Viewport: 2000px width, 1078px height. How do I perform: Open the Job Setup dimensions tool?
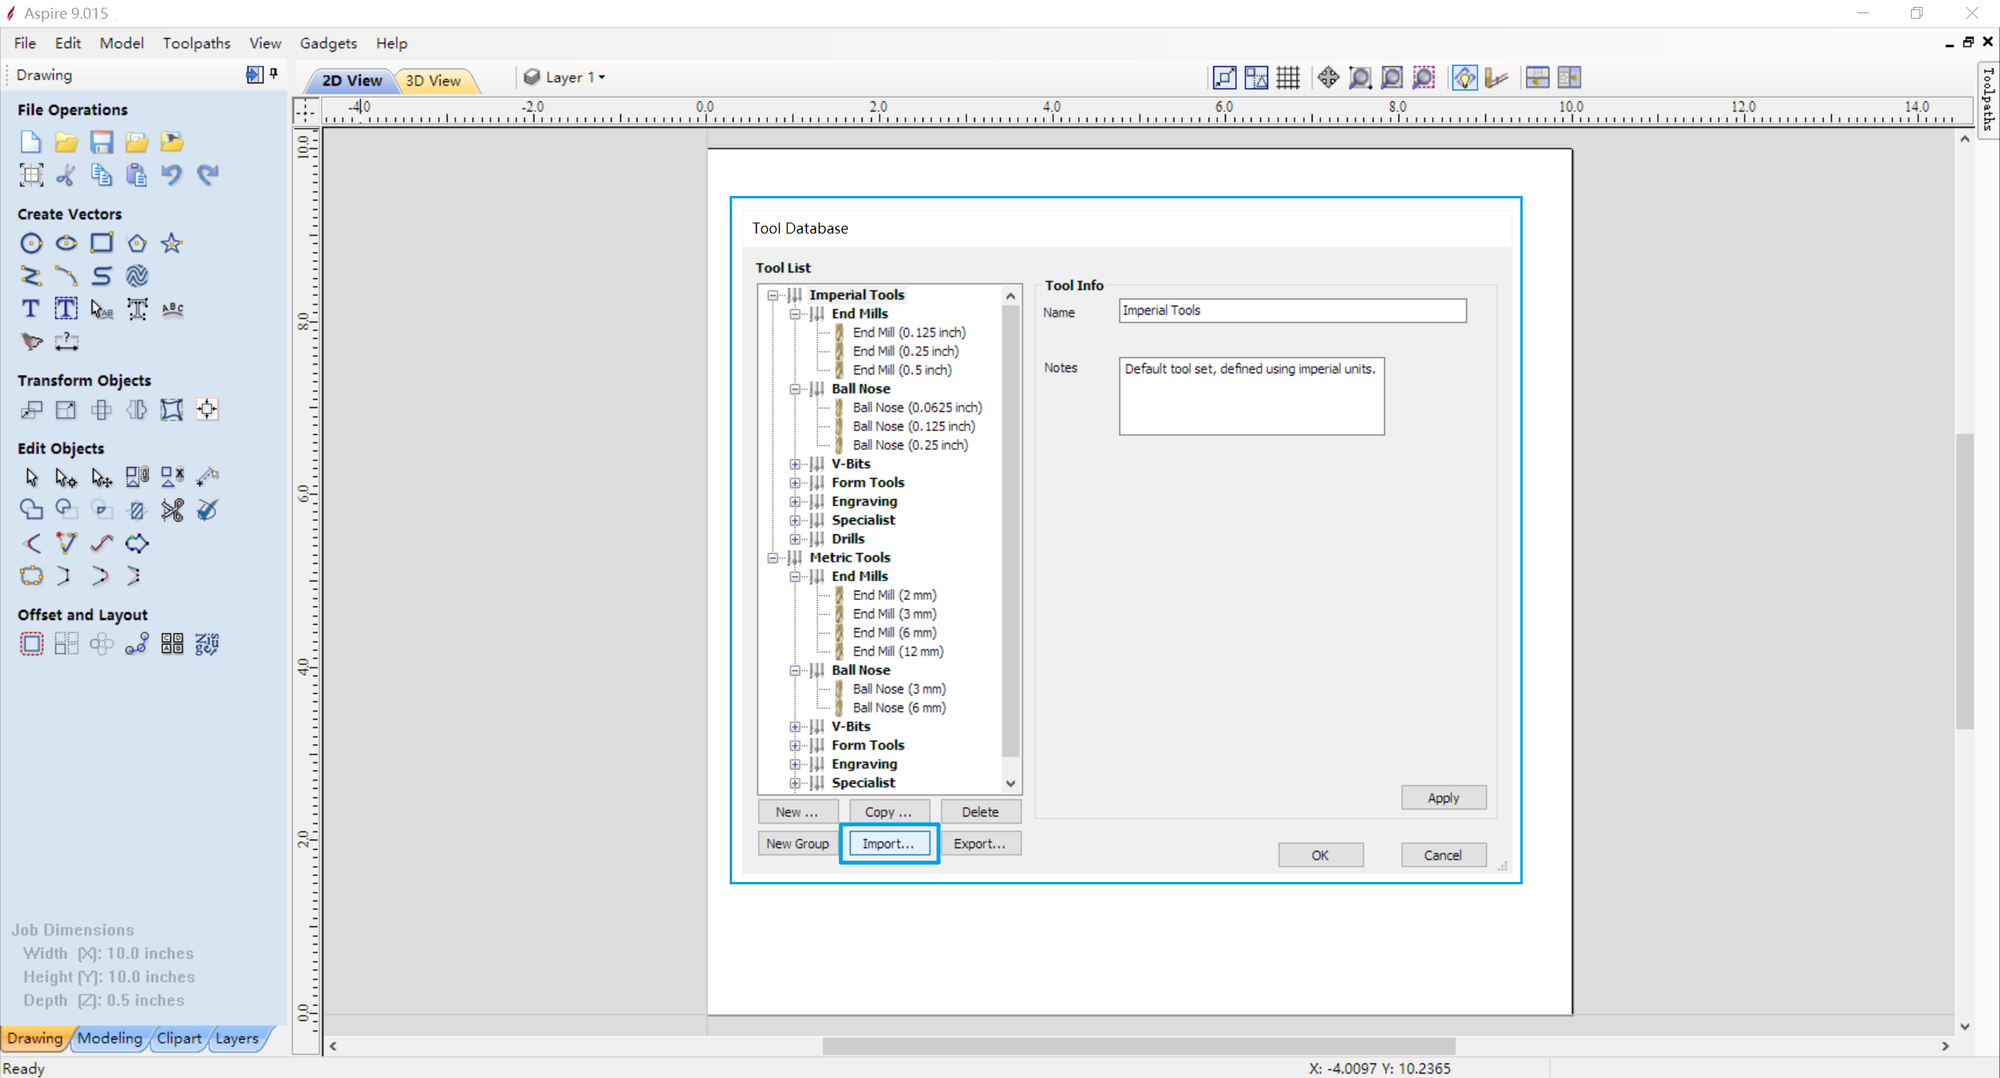31,175
